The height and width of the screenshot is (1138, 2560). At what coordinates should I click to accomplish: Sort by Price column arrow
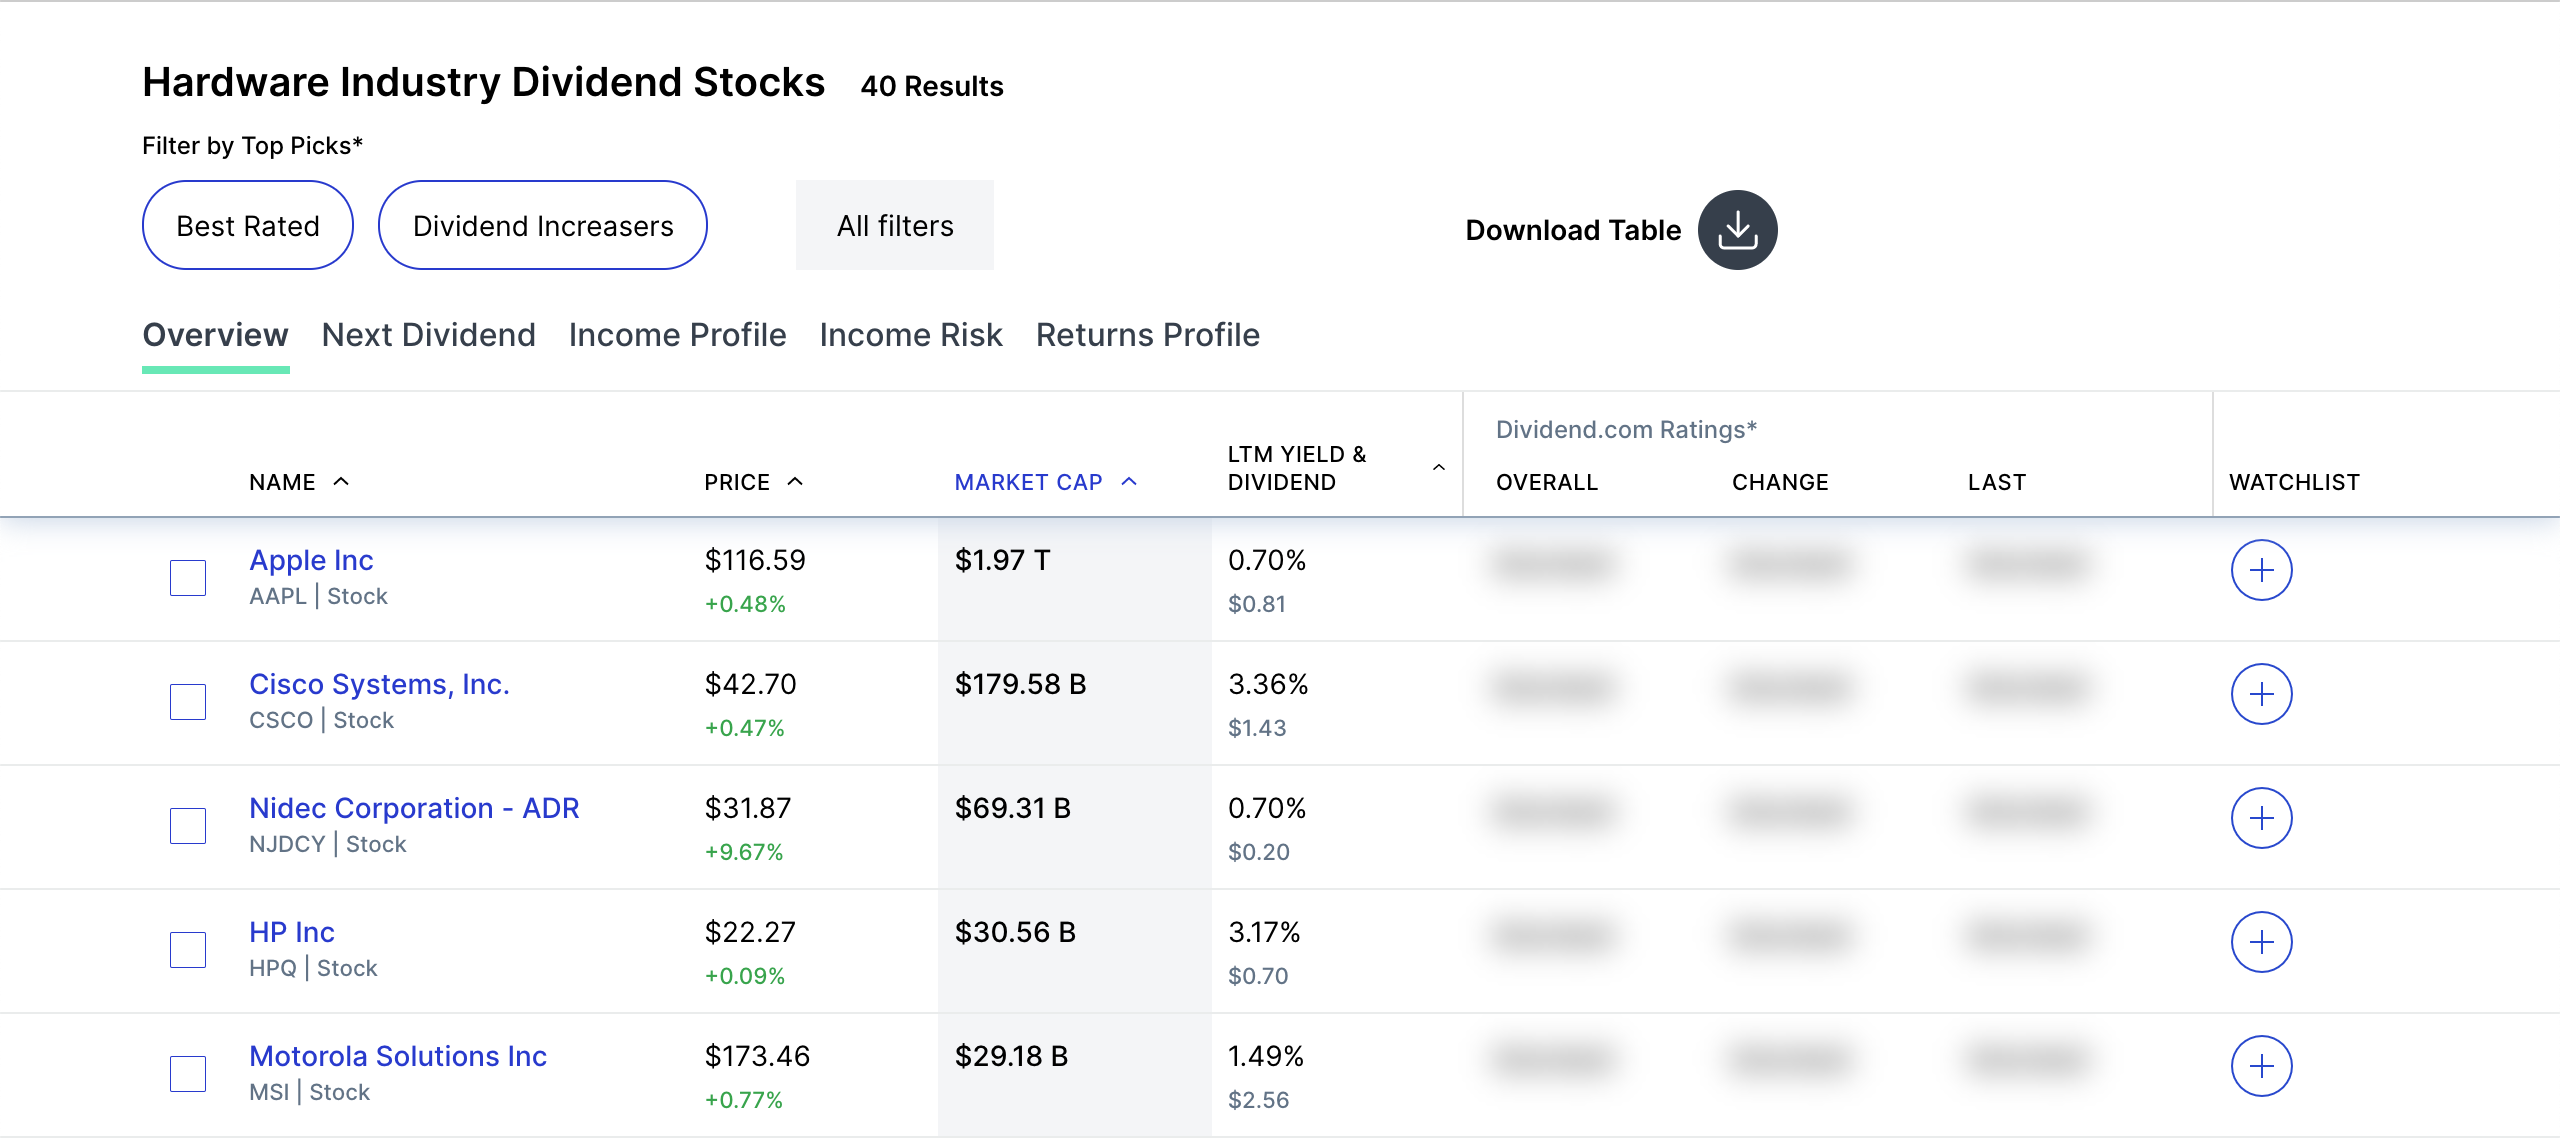click(795, 481)
